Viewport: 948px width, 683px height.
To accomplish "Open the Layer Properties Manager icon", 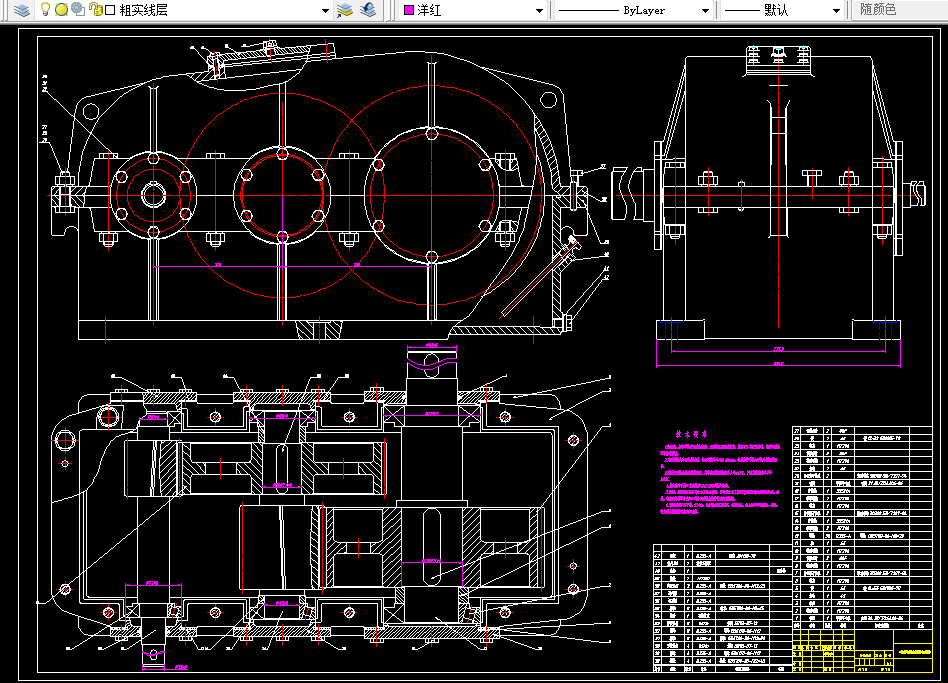I will tap(22, 10).
